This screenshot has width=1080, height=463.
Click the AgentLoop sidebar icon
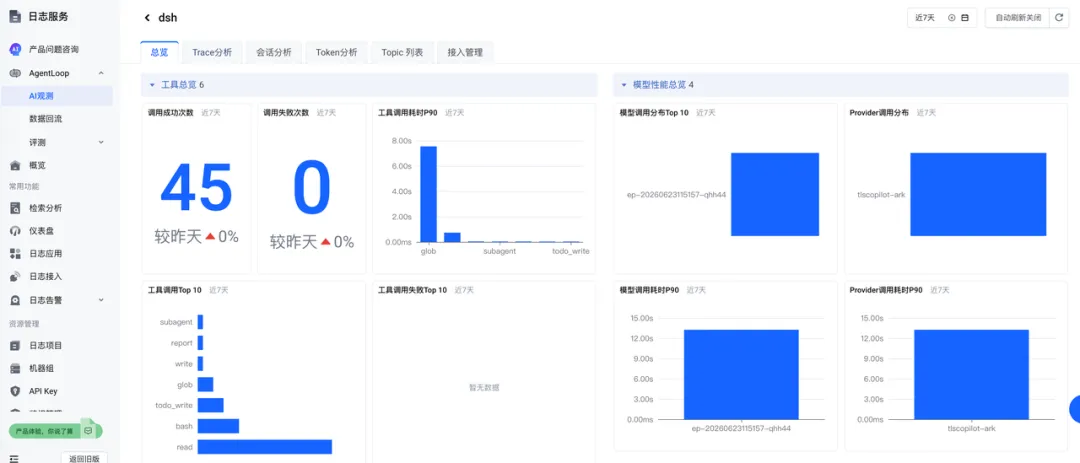click(15, 73)
